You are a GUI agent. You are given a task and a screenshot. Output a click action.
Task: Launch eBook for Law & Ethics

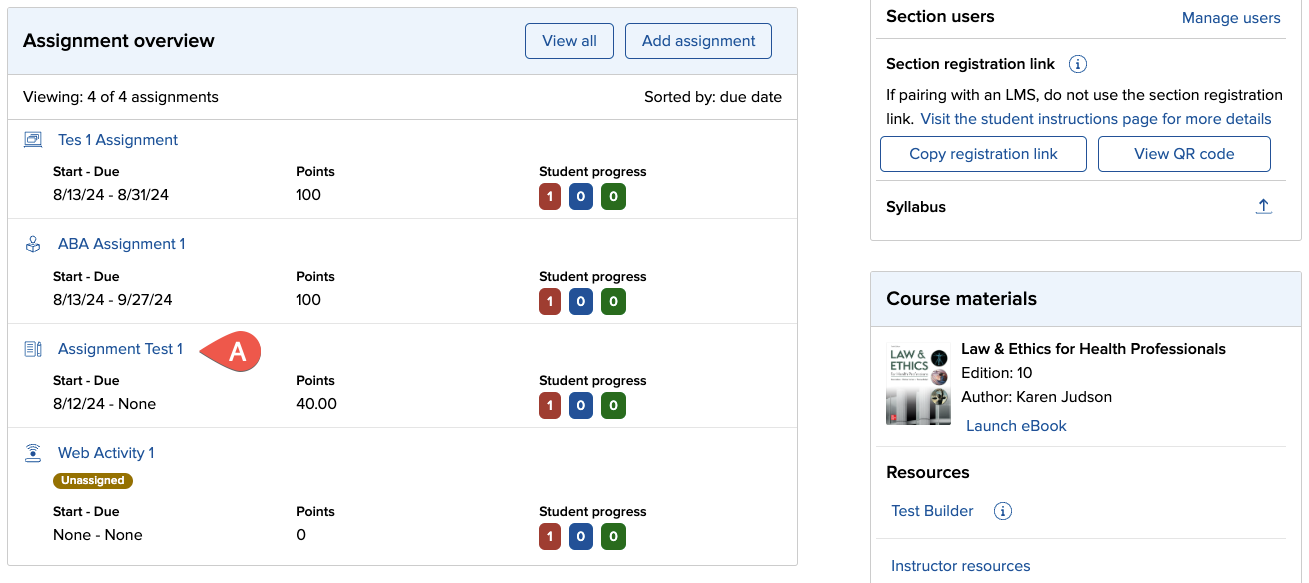1016,426
